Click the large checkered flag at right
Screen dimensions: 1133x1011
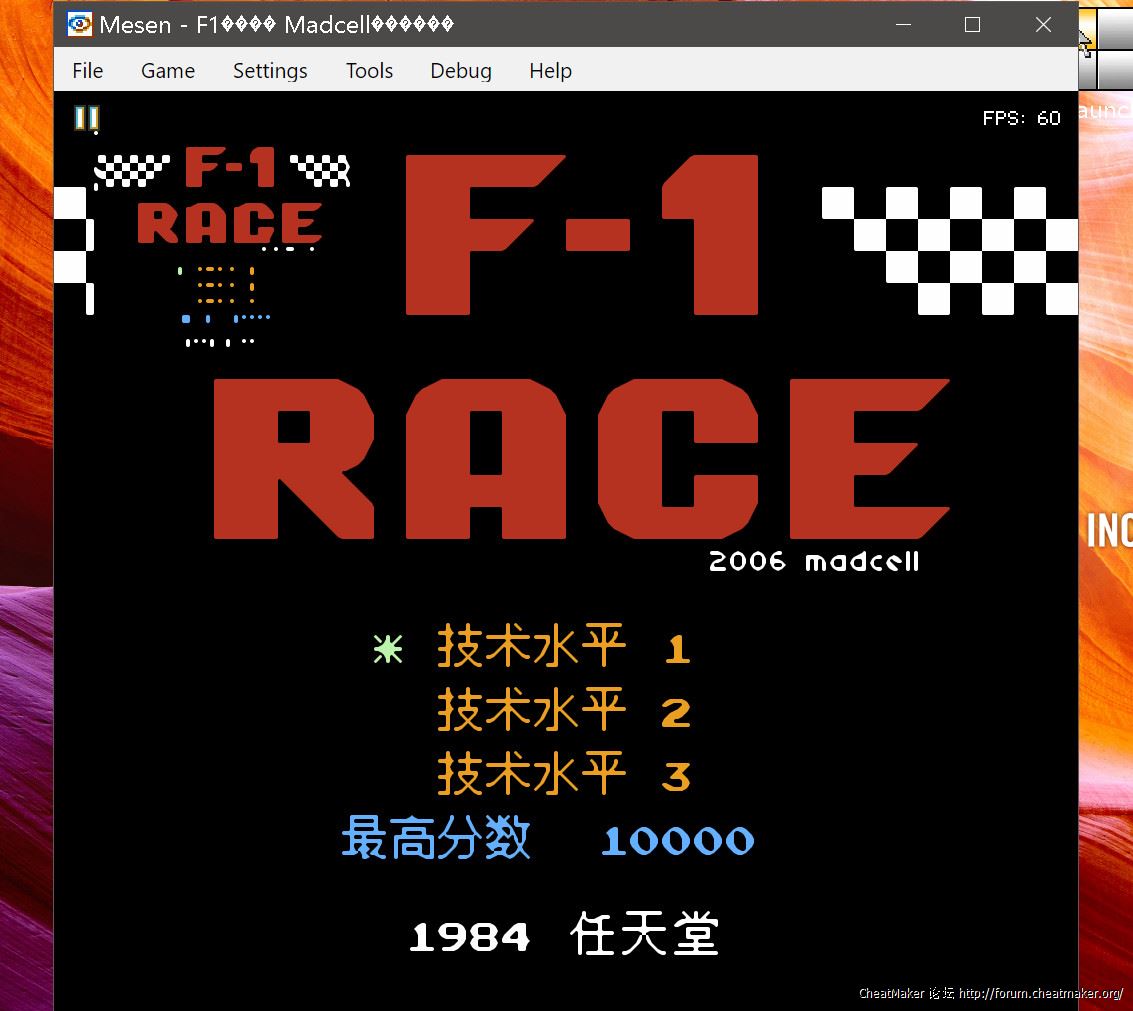950,250
